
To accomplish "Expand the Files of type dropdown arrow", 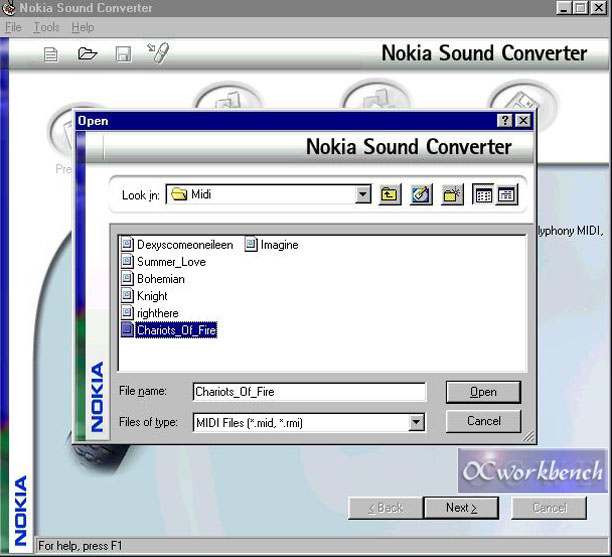I will coord(416,422).
